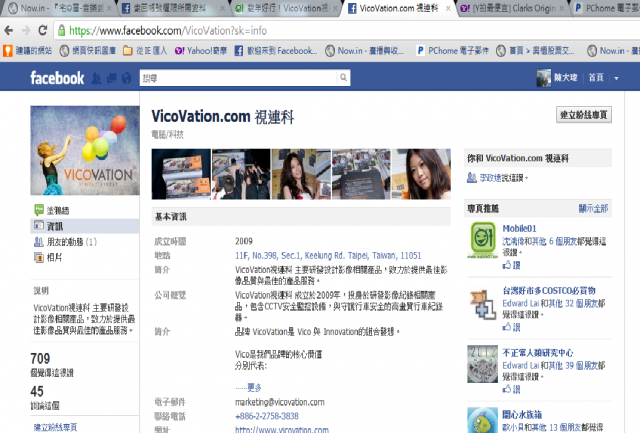Open fifth photo strip thumbnail of smiling woman
The height and width of the screenshot is (433, 640).
(421, 174)
